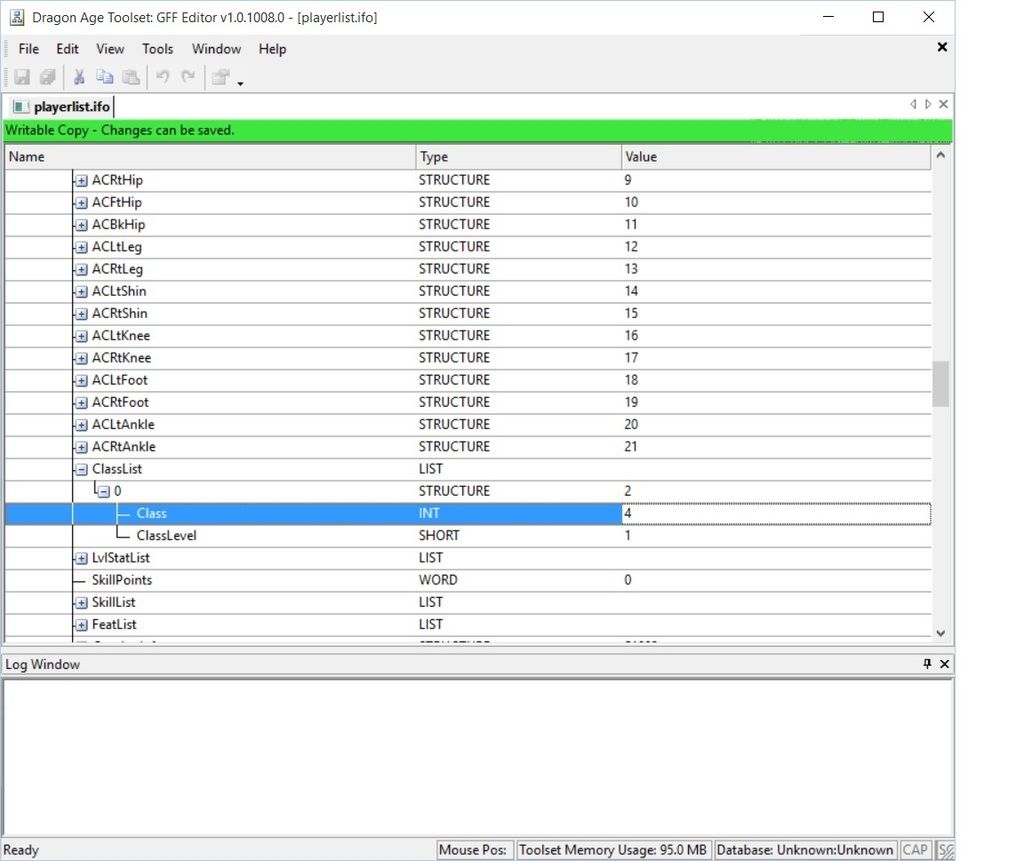Screen dimensions: 1024x861
Task: Click the Undo arrow icon
Action: [162, 77]
